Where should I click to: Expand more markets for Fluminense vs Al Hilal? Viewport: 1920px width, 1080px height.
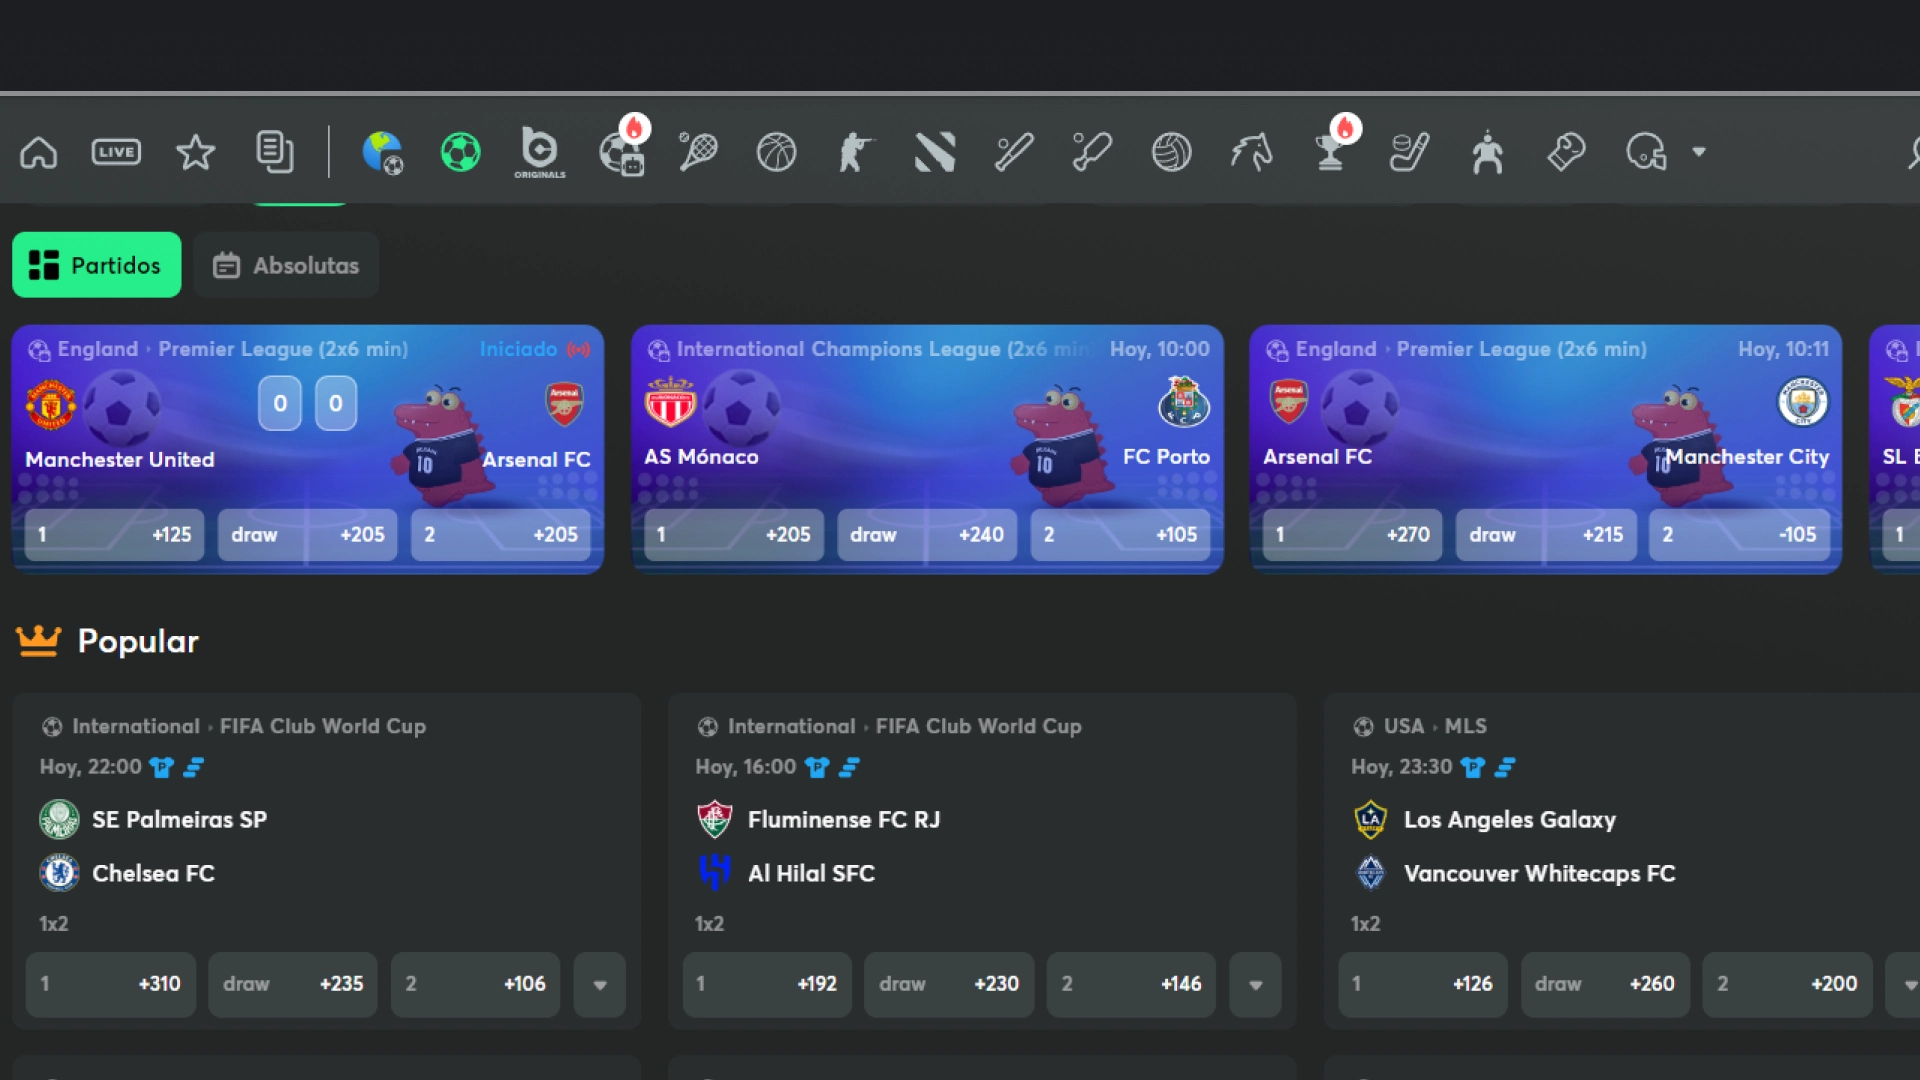1256,984
